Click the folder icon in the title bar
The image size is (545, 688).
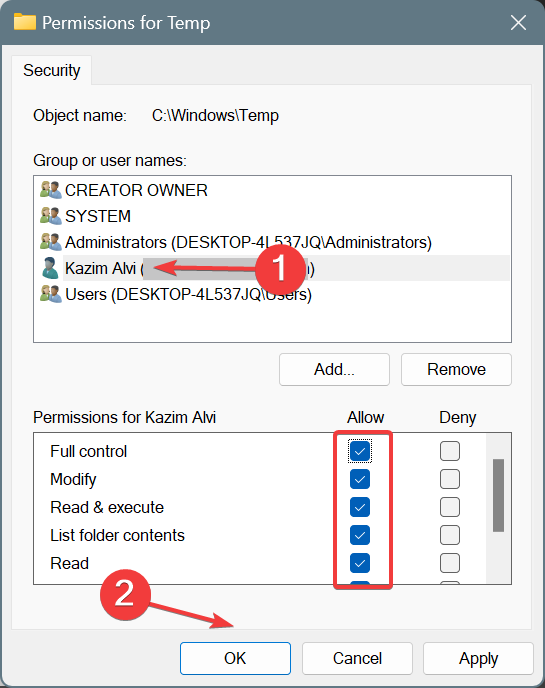25,22
